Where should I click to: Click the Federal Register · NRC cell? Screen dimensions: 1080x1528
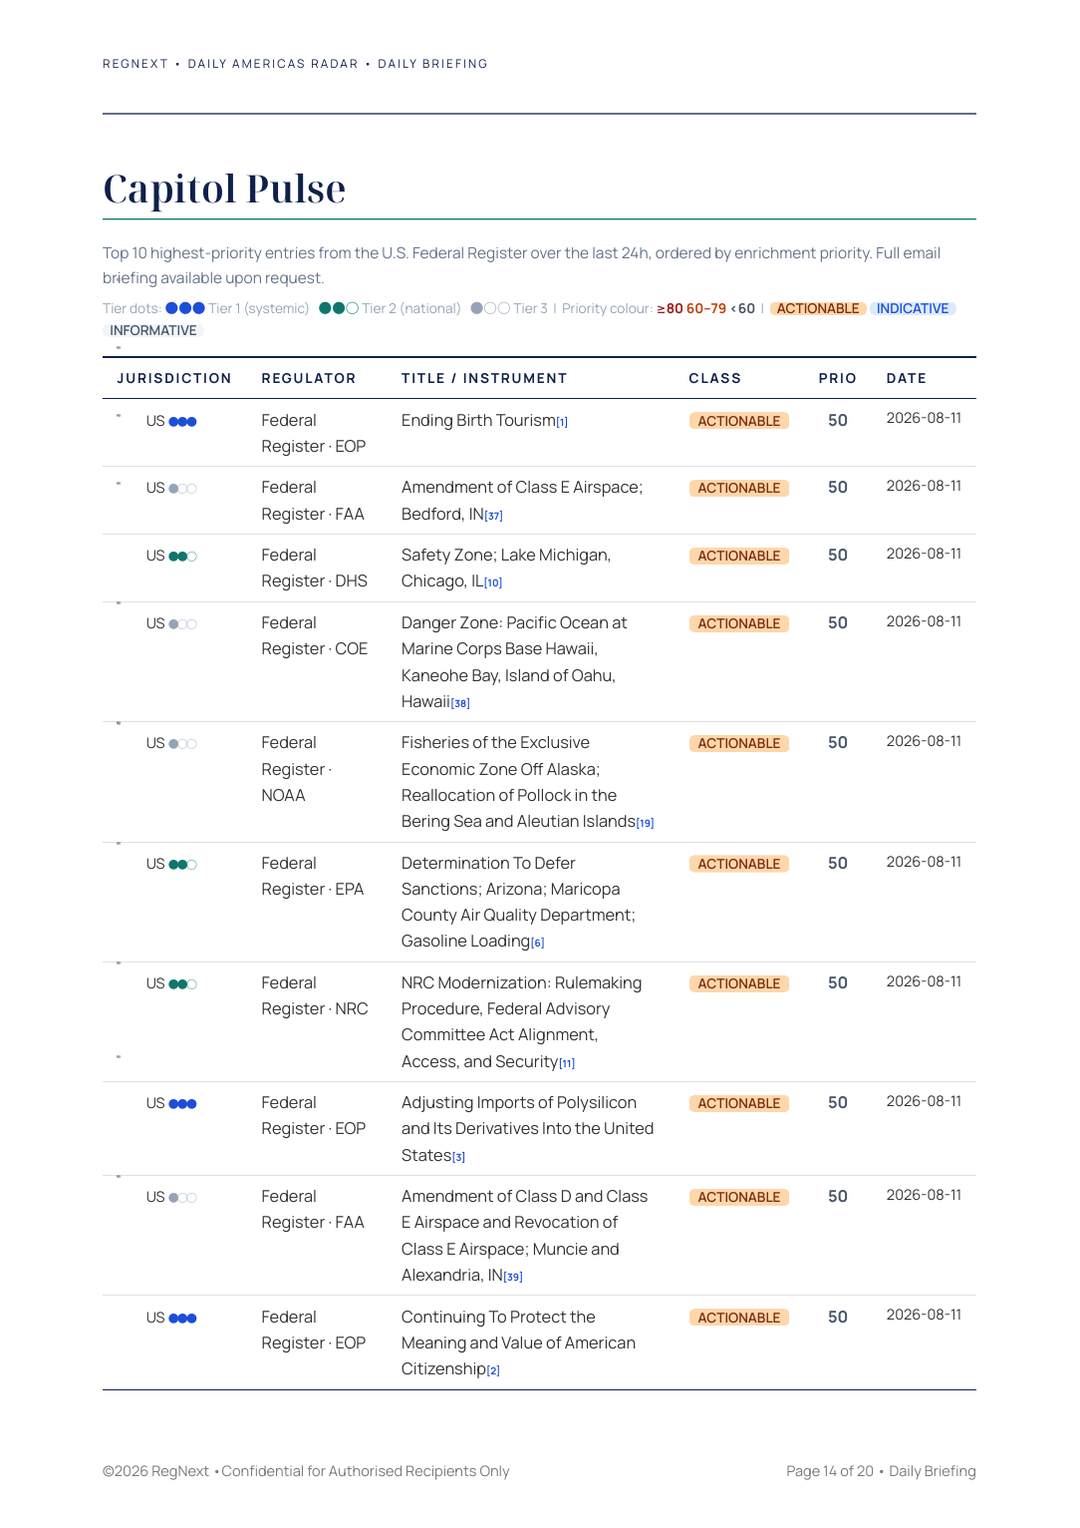tap(315, 997)
